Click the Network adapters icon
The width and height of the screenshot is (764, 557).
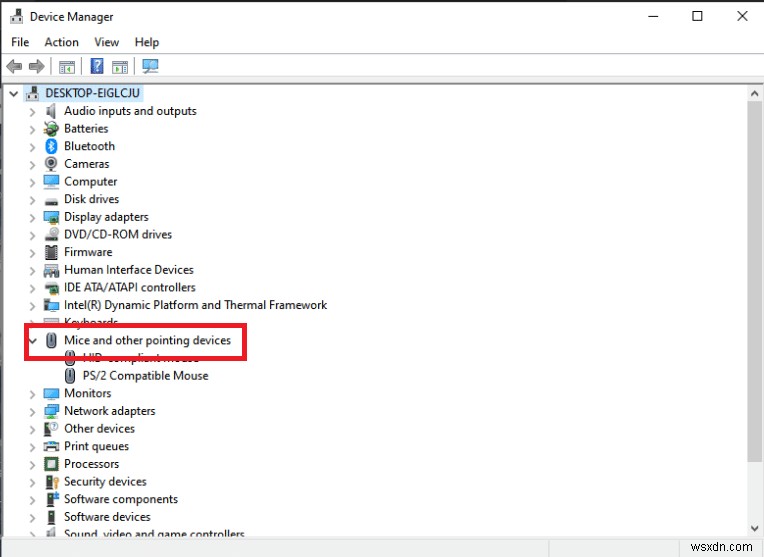[x=51, y=411]
